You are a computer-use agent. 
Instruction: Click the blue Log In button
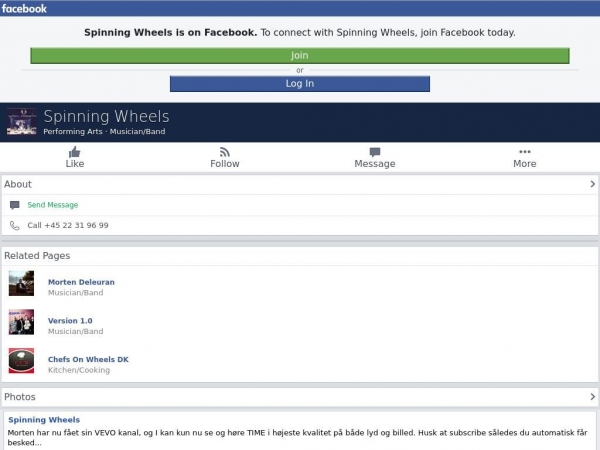300,84
